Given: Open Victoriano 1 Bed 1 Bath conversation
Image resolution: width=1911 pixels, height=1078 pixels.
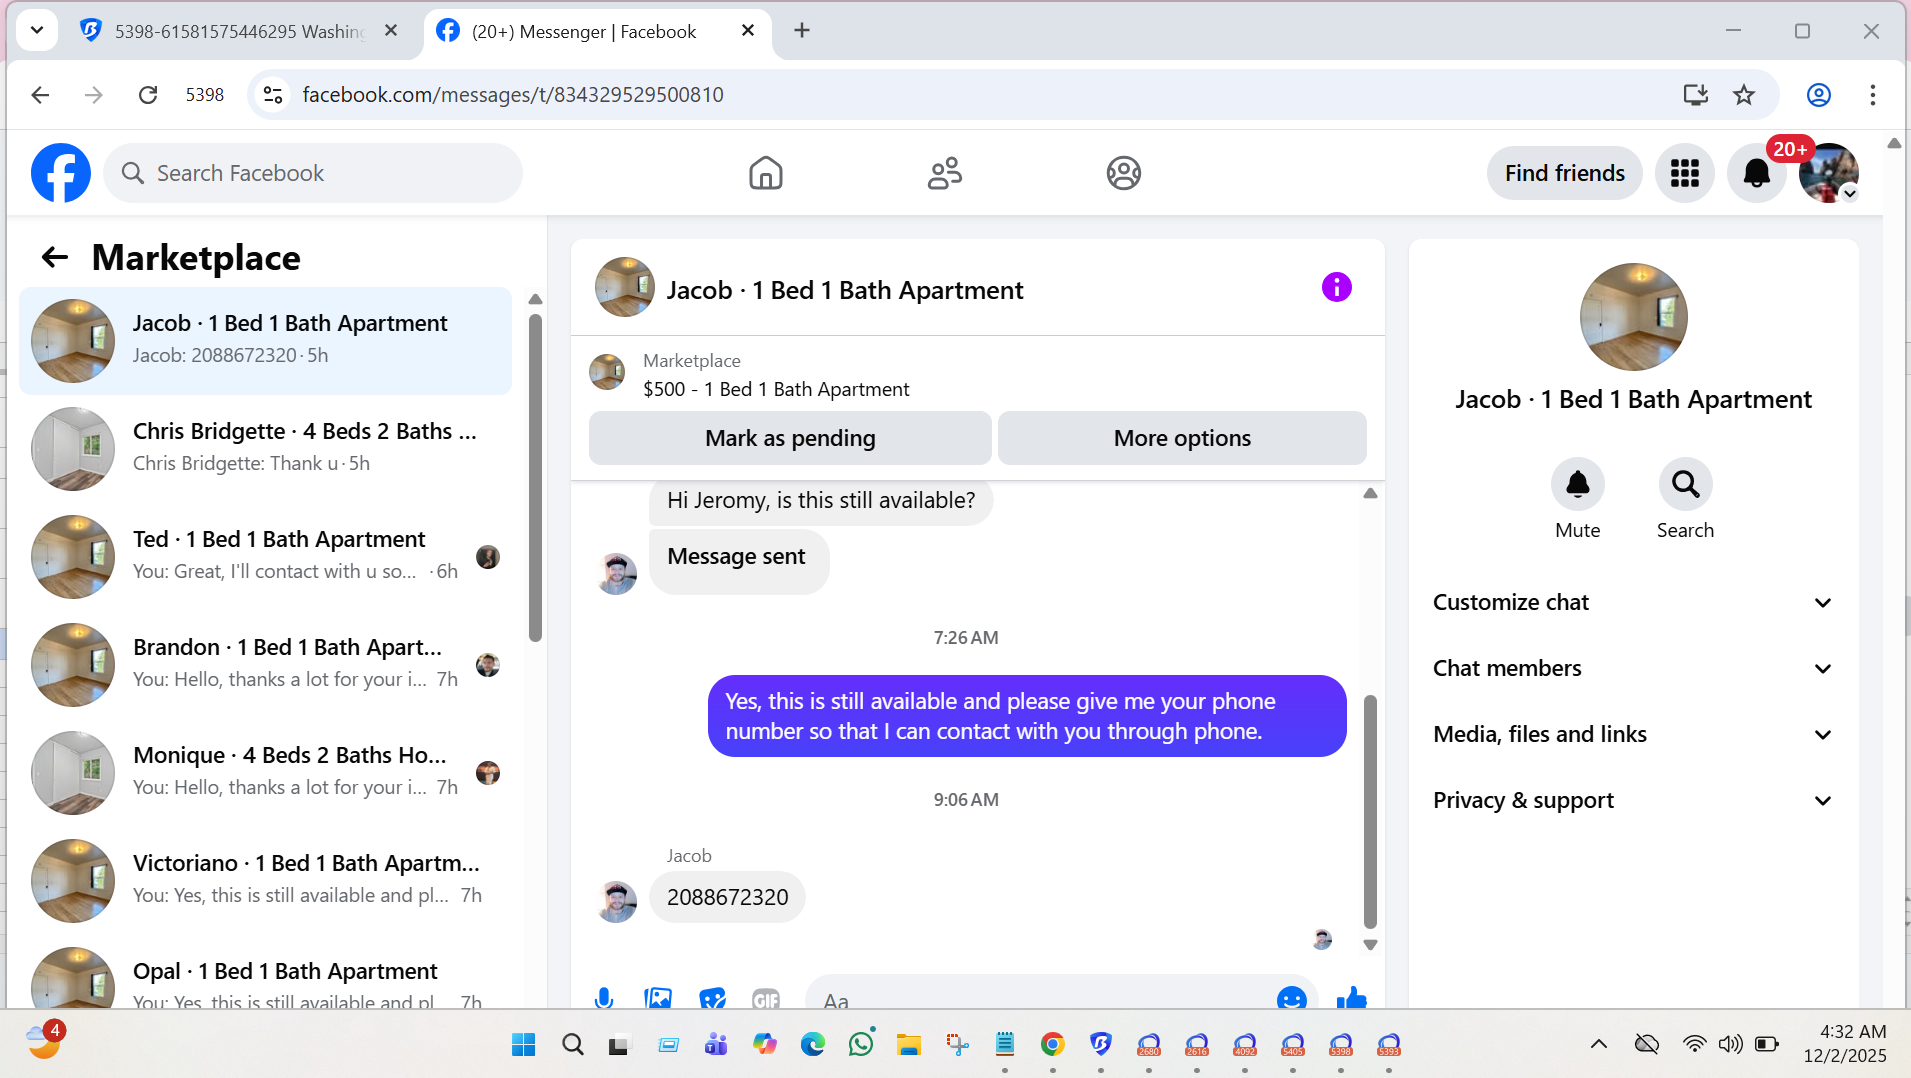Looking at the screenshot, I should [266, 880].
